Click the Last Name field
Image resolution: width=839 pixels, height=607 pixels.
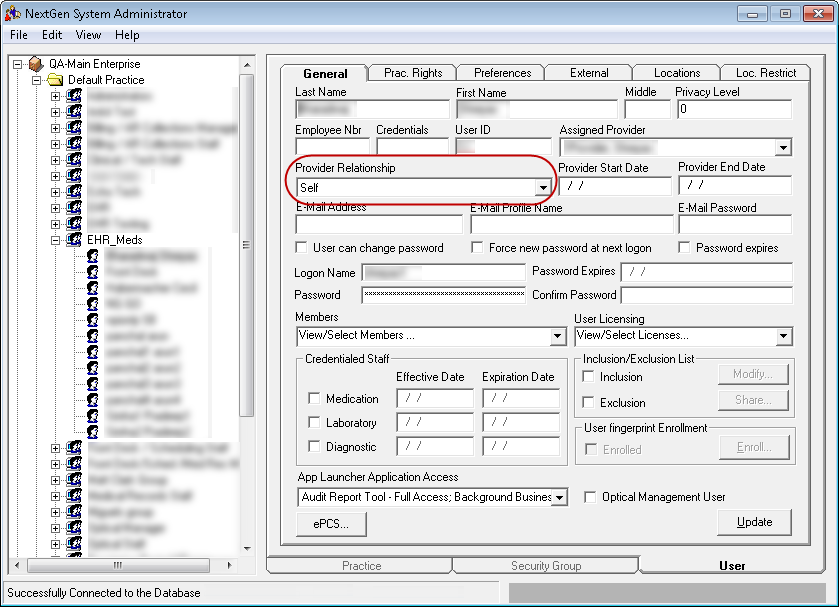[372, 109]
